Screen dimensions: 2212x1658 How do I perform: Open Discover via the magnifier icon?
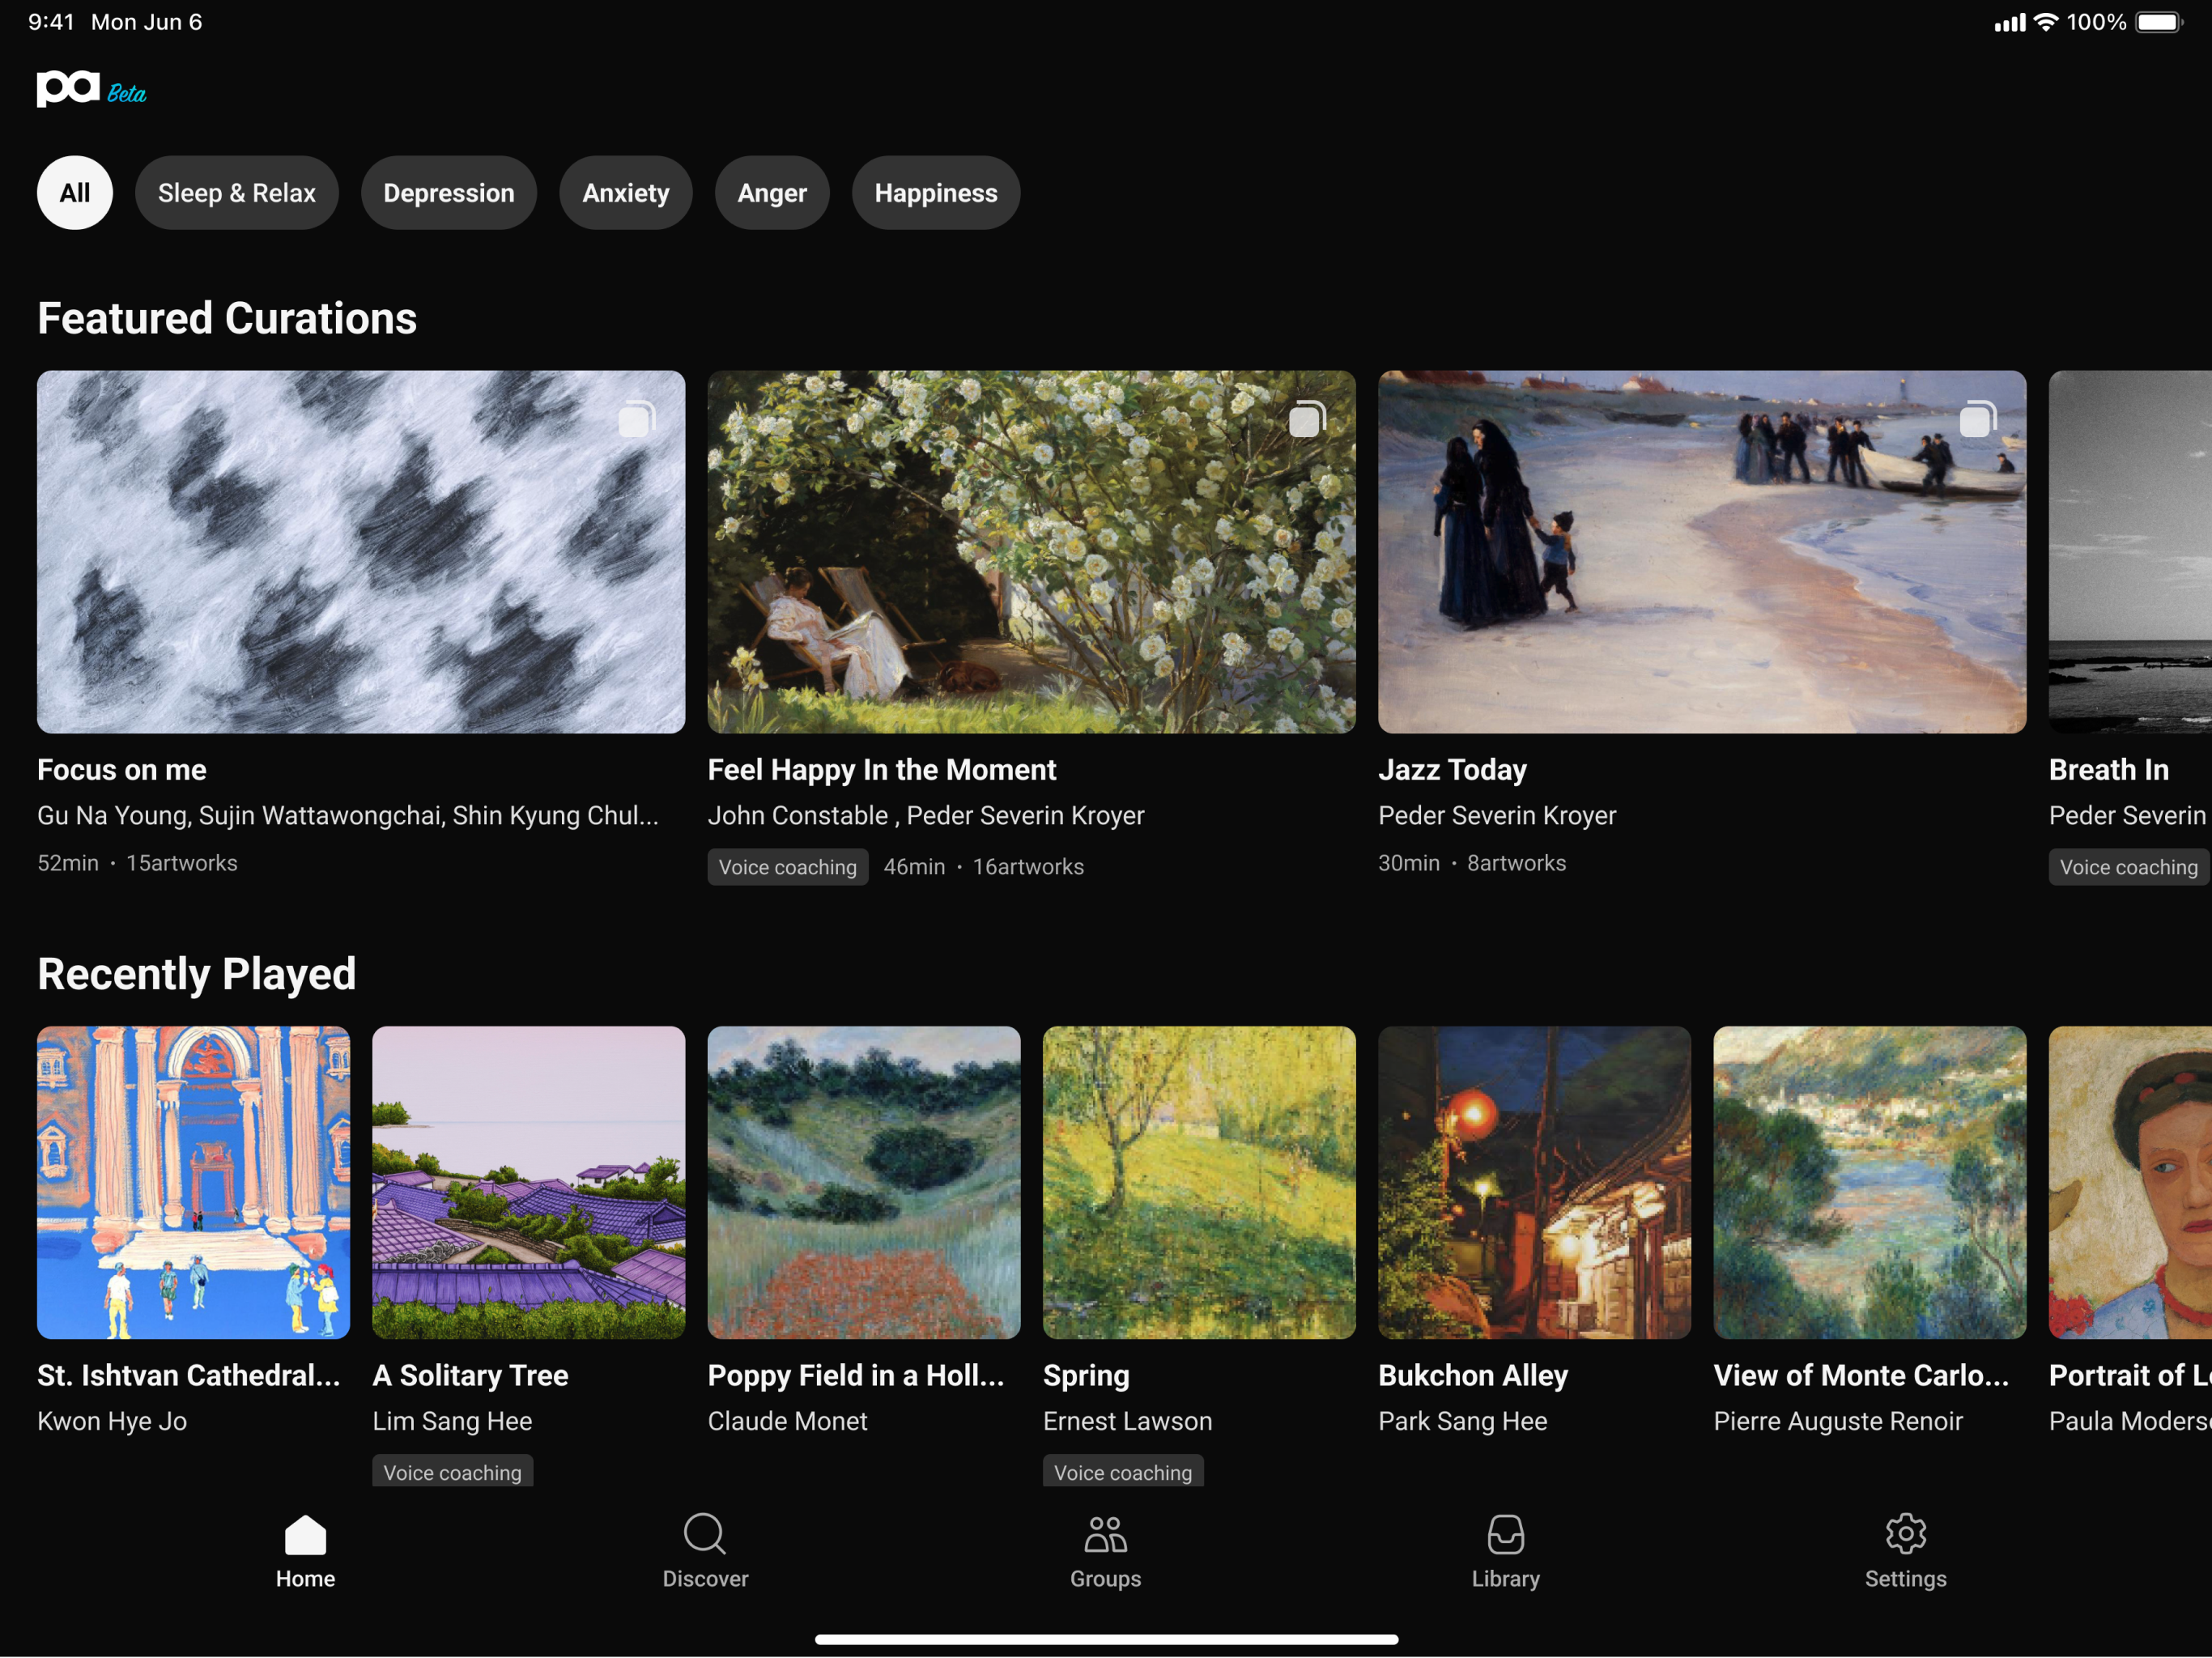pyautogui.click(x=704, y=1534)
